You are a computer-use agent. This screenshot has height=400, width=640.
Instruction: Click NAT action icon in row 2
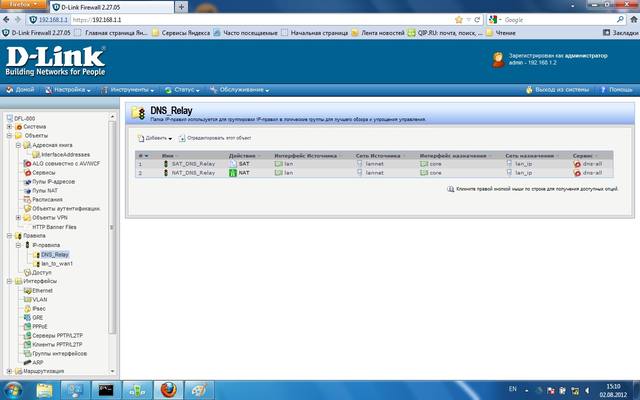233,173
